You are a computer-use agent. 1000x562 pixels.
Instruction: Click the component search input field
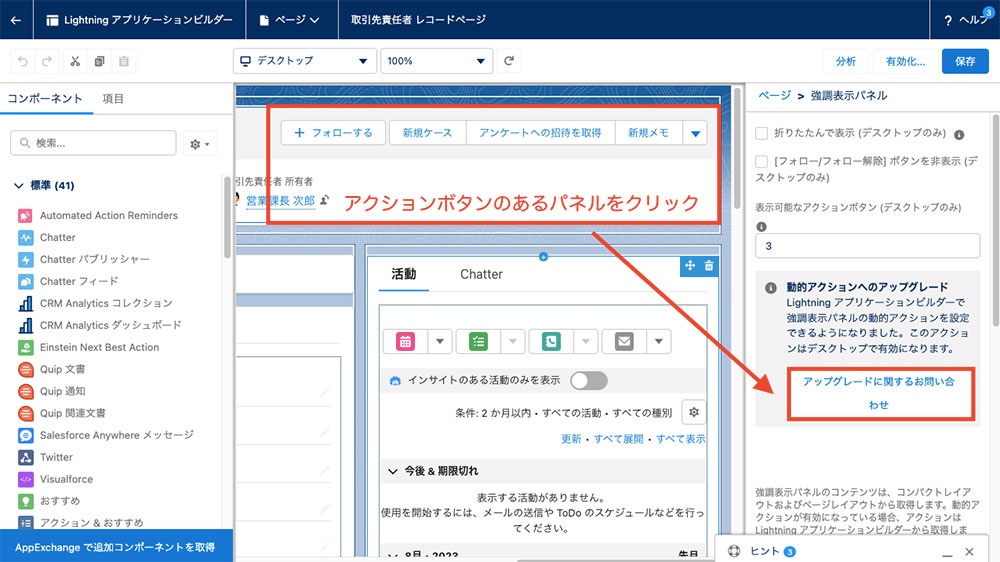tap(100, 143)
